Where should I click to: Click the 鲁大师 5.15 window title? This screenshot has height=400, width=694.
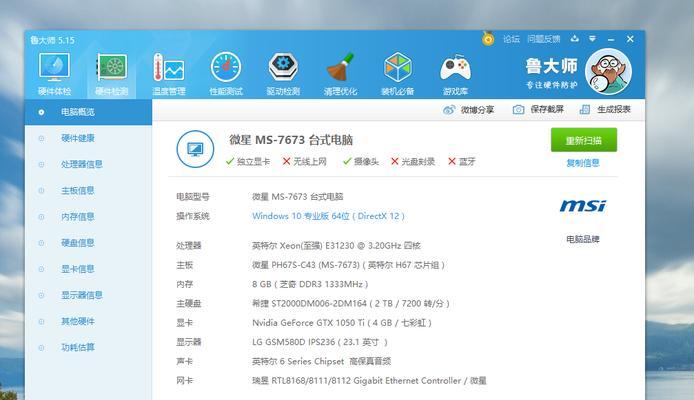(x=52, y=40)
